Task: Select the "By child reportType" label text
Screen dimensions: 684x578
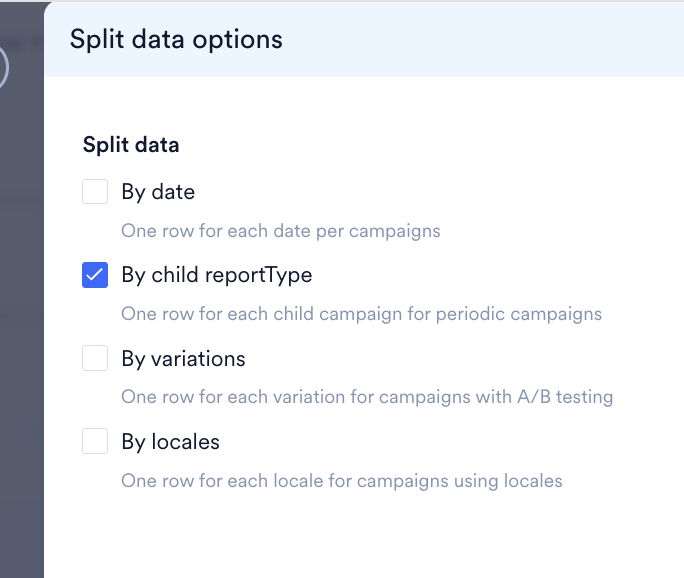Action: [x=216, y=275]
